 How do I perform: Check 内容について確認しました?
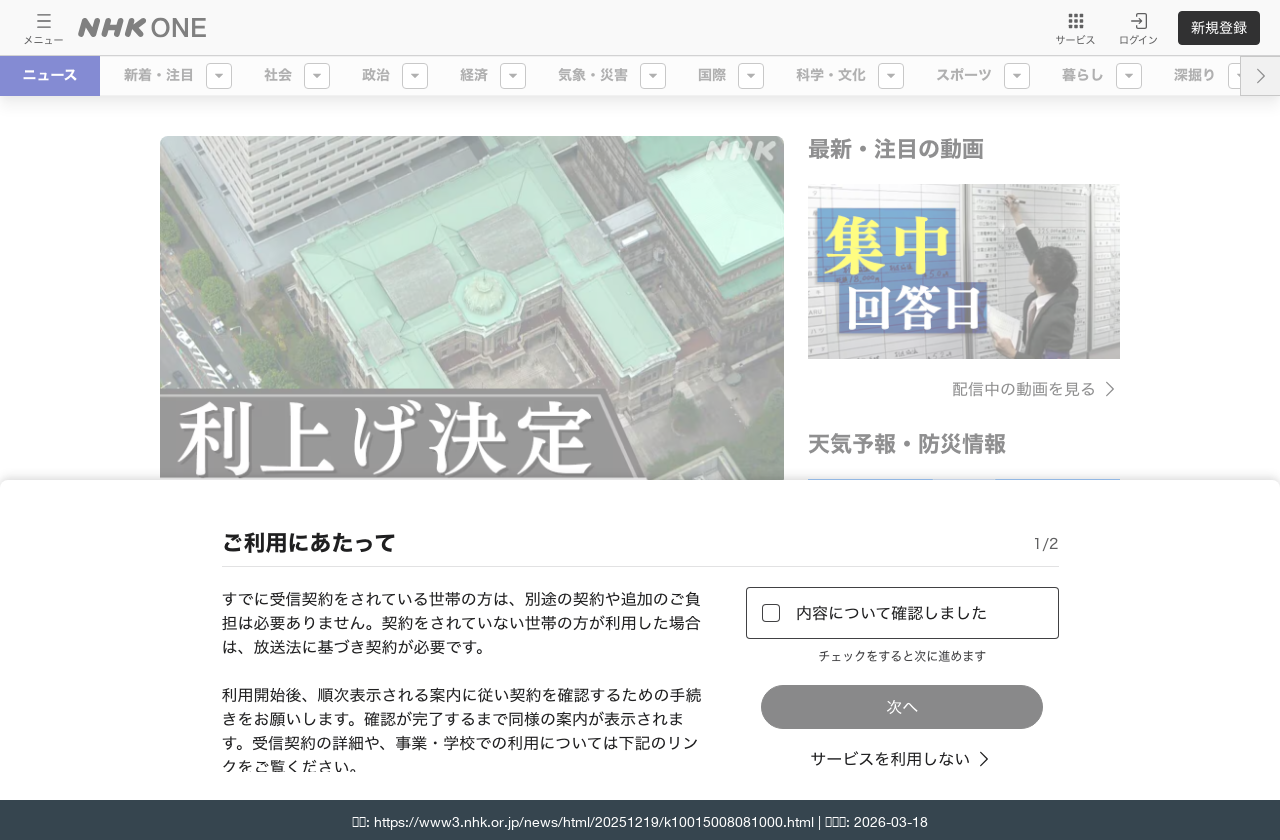pyautogui.click(x=770, y=612)
